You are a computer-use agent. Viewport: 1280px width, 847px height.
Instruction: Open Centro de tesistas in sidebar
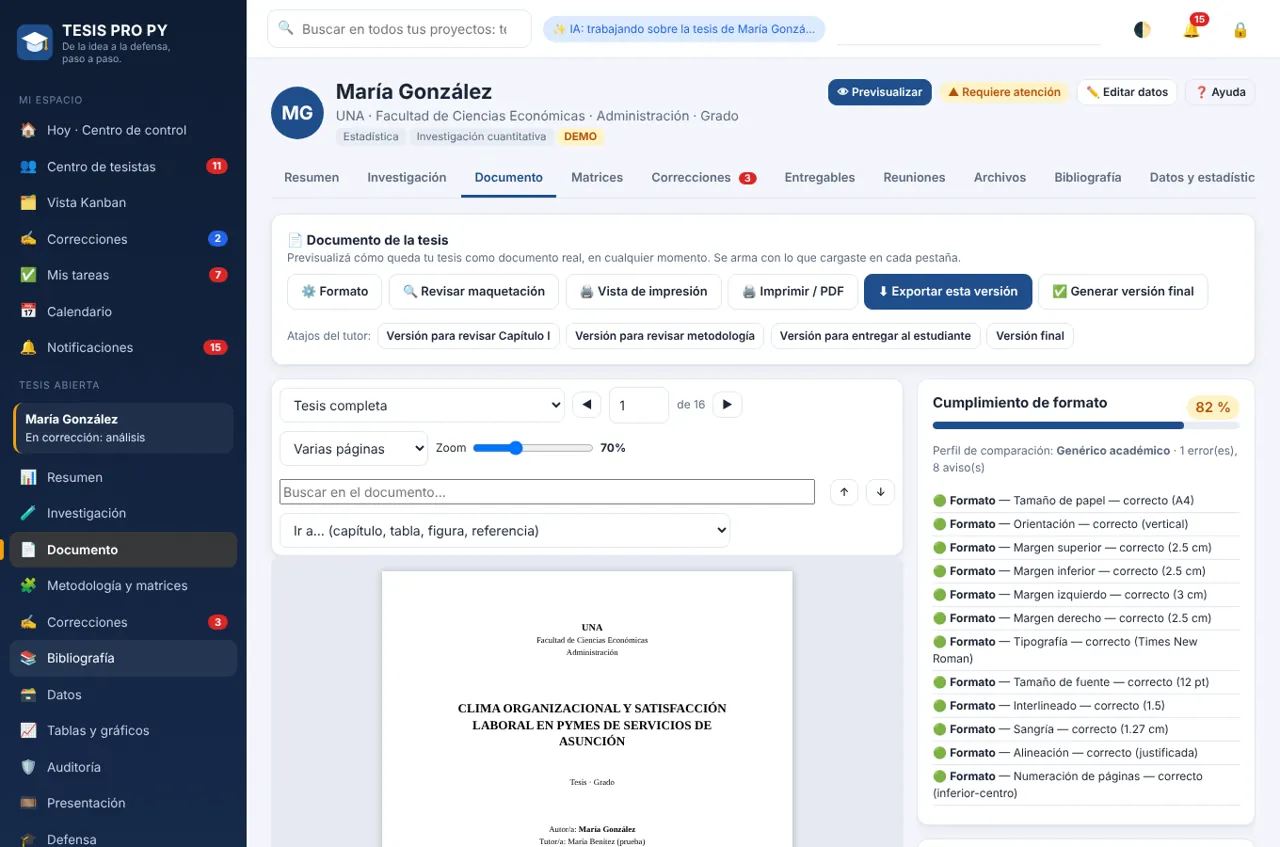point(123,166)
